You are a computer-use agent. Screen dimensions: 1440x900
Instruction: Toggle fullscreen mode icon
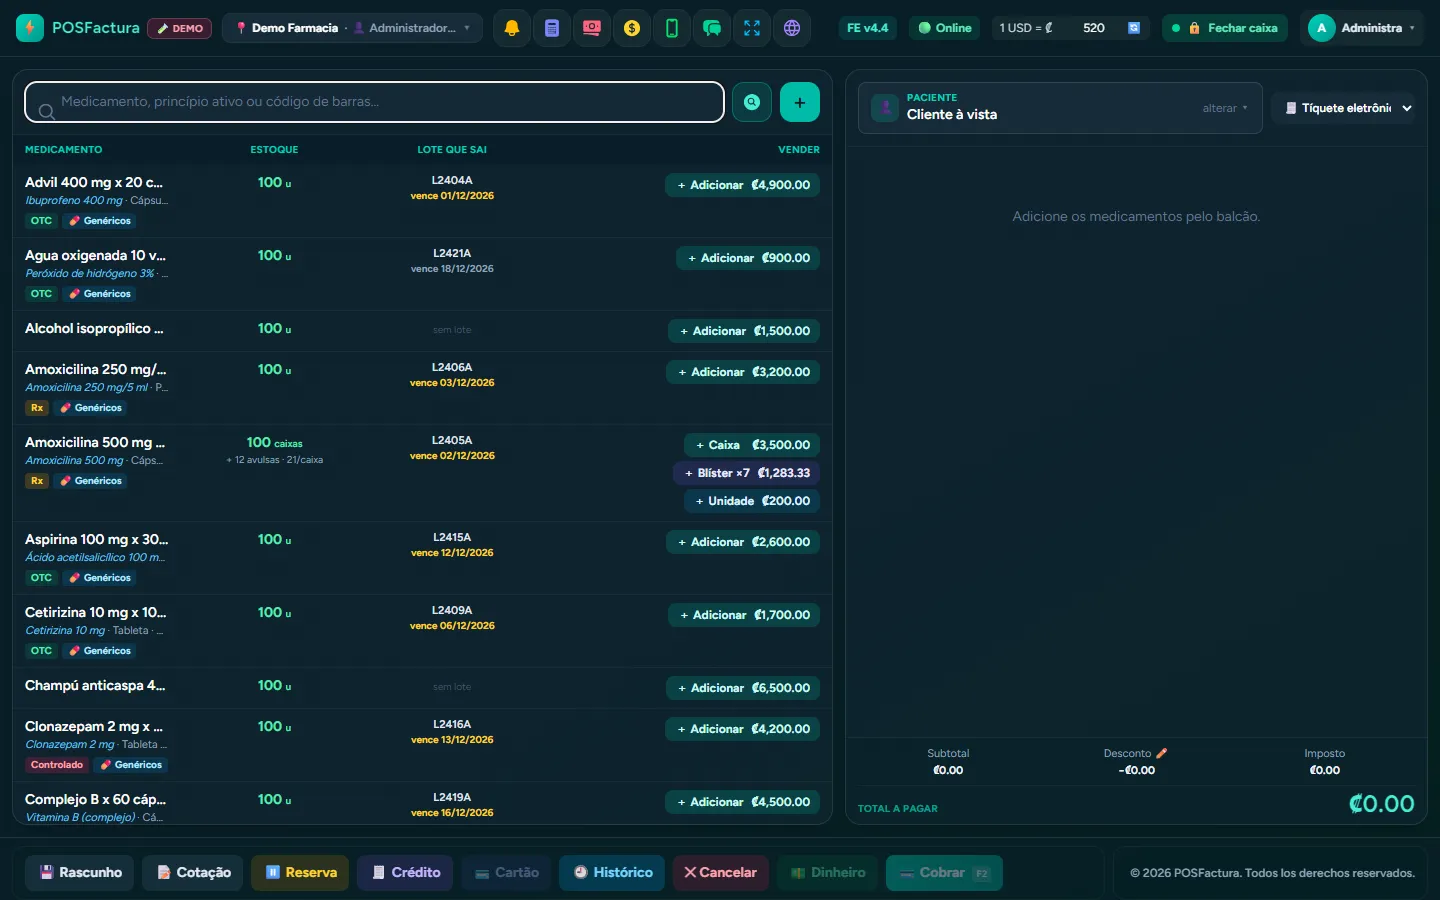tap(752, 28)
